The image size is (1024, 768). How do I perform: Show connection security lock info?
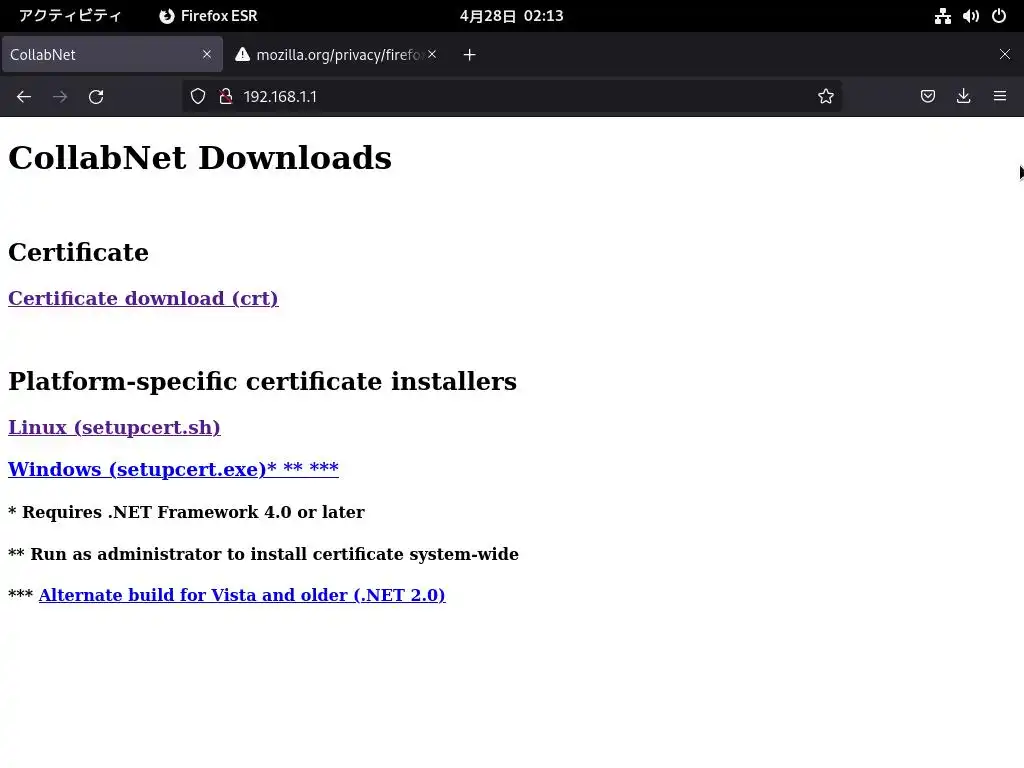[226, 97]
